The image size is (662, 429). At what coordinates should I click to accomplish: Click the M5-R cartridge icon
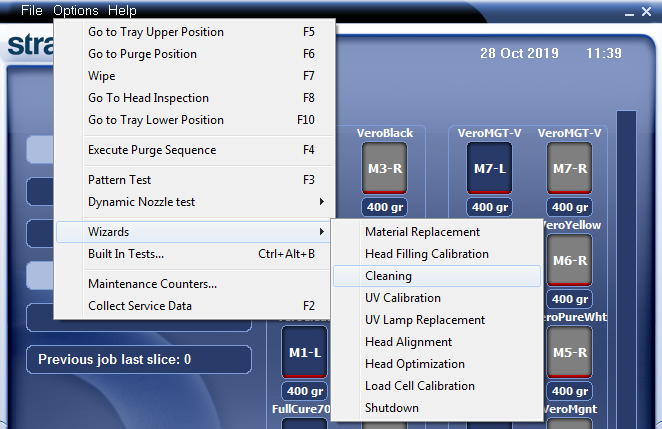point(569,352)
